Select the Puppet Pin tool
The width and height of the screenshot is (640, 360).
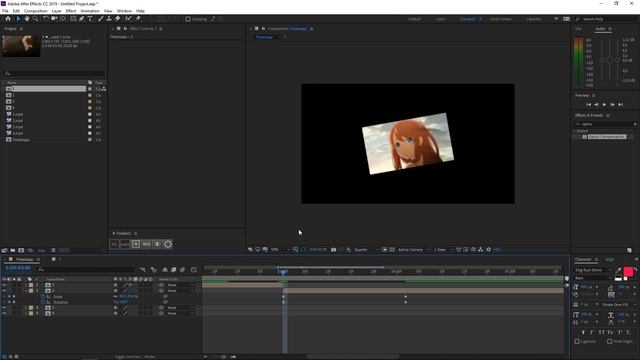(x=138, y=19)
